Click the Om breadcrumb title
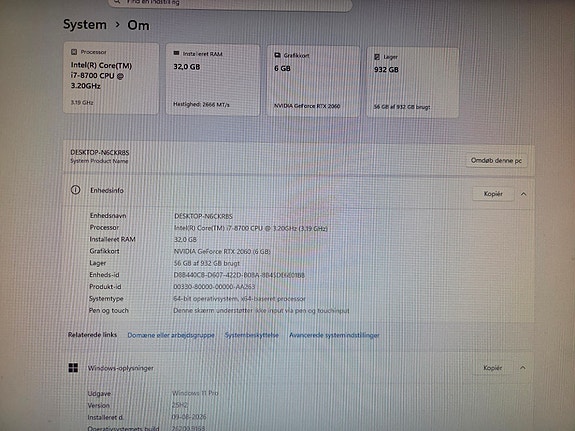Image resolution: width=575 pixels, height=431 pixels. tap(139, 25)
